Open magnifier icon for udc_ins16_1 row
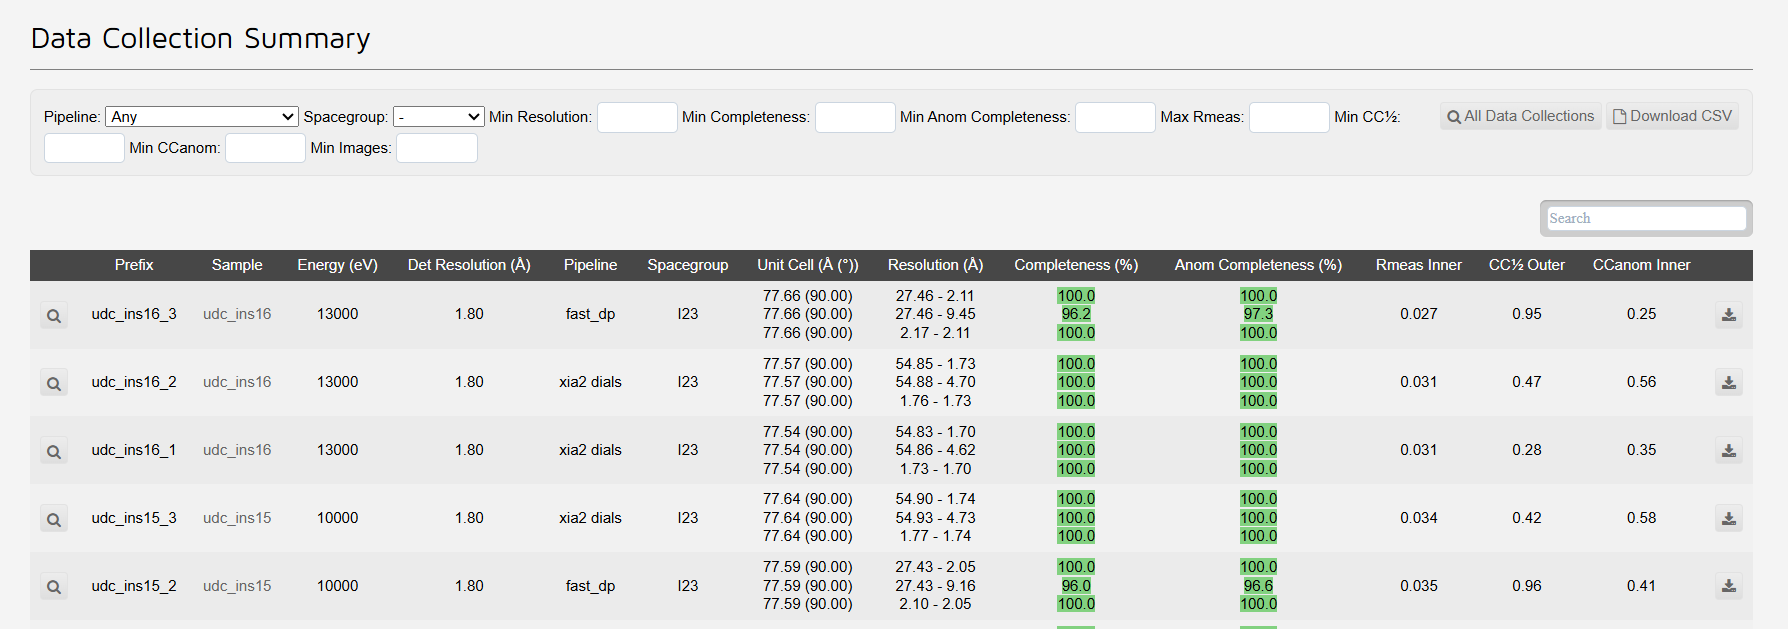 click(x=54, y=451)
